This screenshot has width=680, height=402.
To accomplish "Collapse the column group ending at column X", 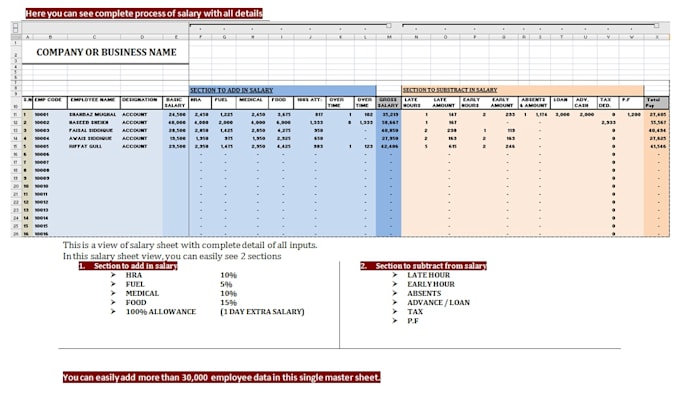I will pos(657,26).
